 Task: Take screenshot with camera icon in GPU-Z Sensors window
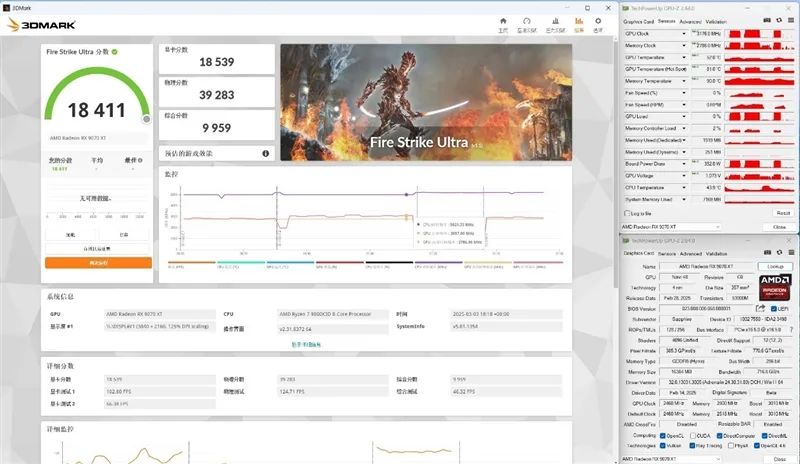767,20
